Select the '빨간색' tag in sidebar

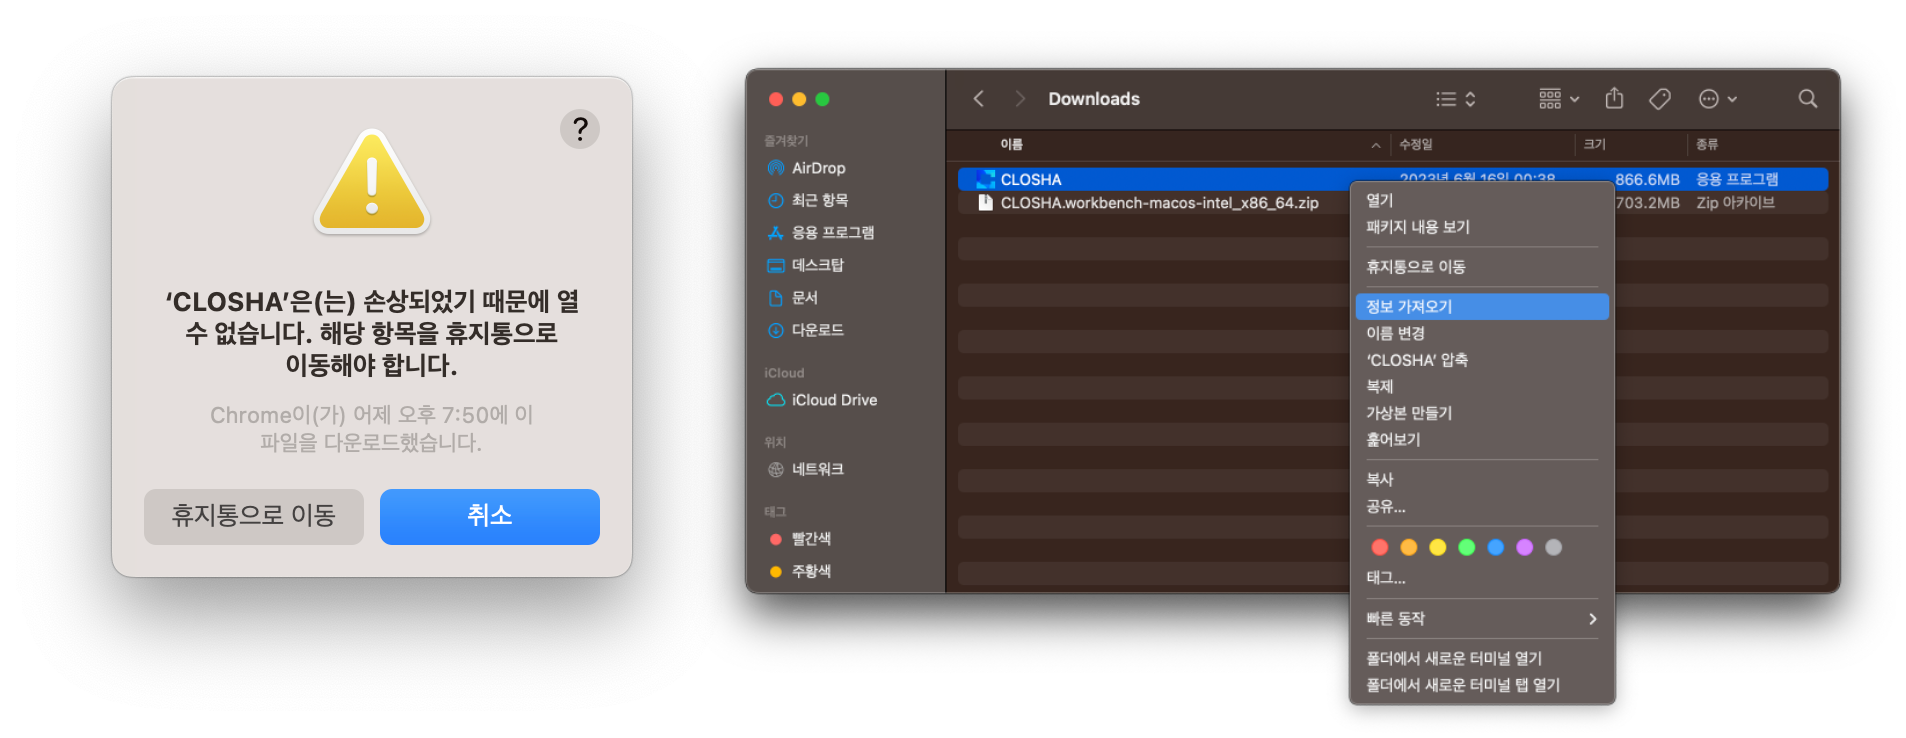tap(799, 539)
